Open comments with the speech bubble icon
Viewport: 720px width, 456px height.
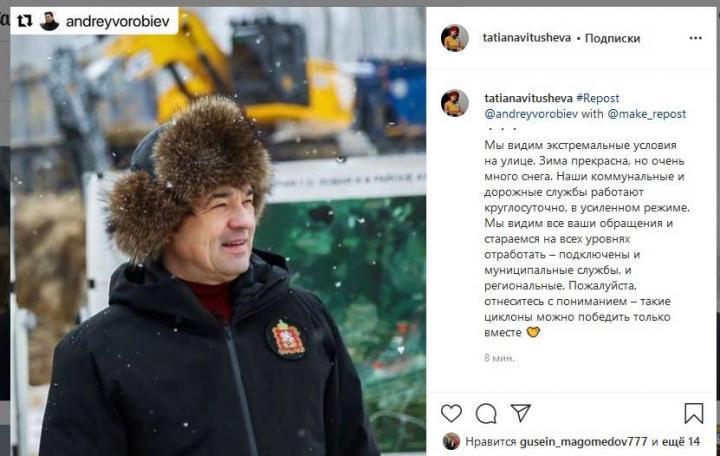pyautogui.click(x=486, y=413)
